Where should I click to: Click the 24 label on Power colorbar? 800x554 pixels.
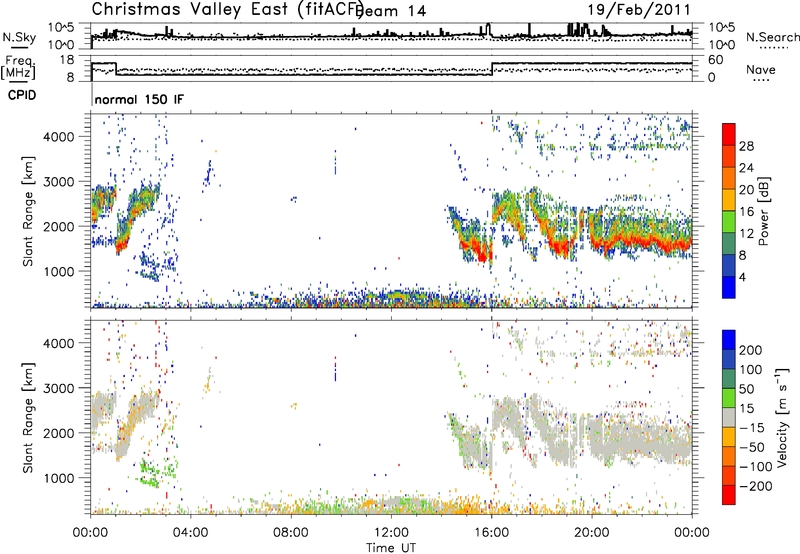746,168
